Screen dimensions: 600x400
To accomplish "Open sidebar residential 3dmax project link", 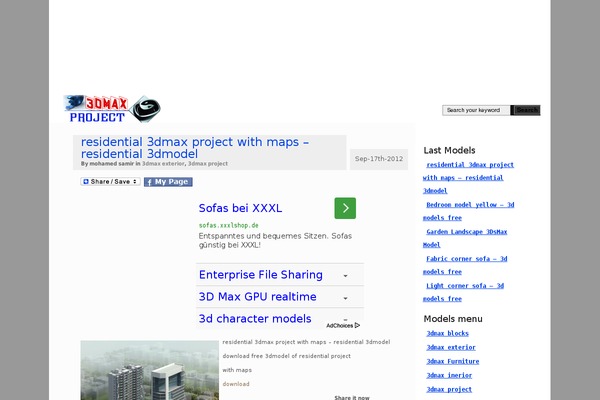I will pos(468,178).
